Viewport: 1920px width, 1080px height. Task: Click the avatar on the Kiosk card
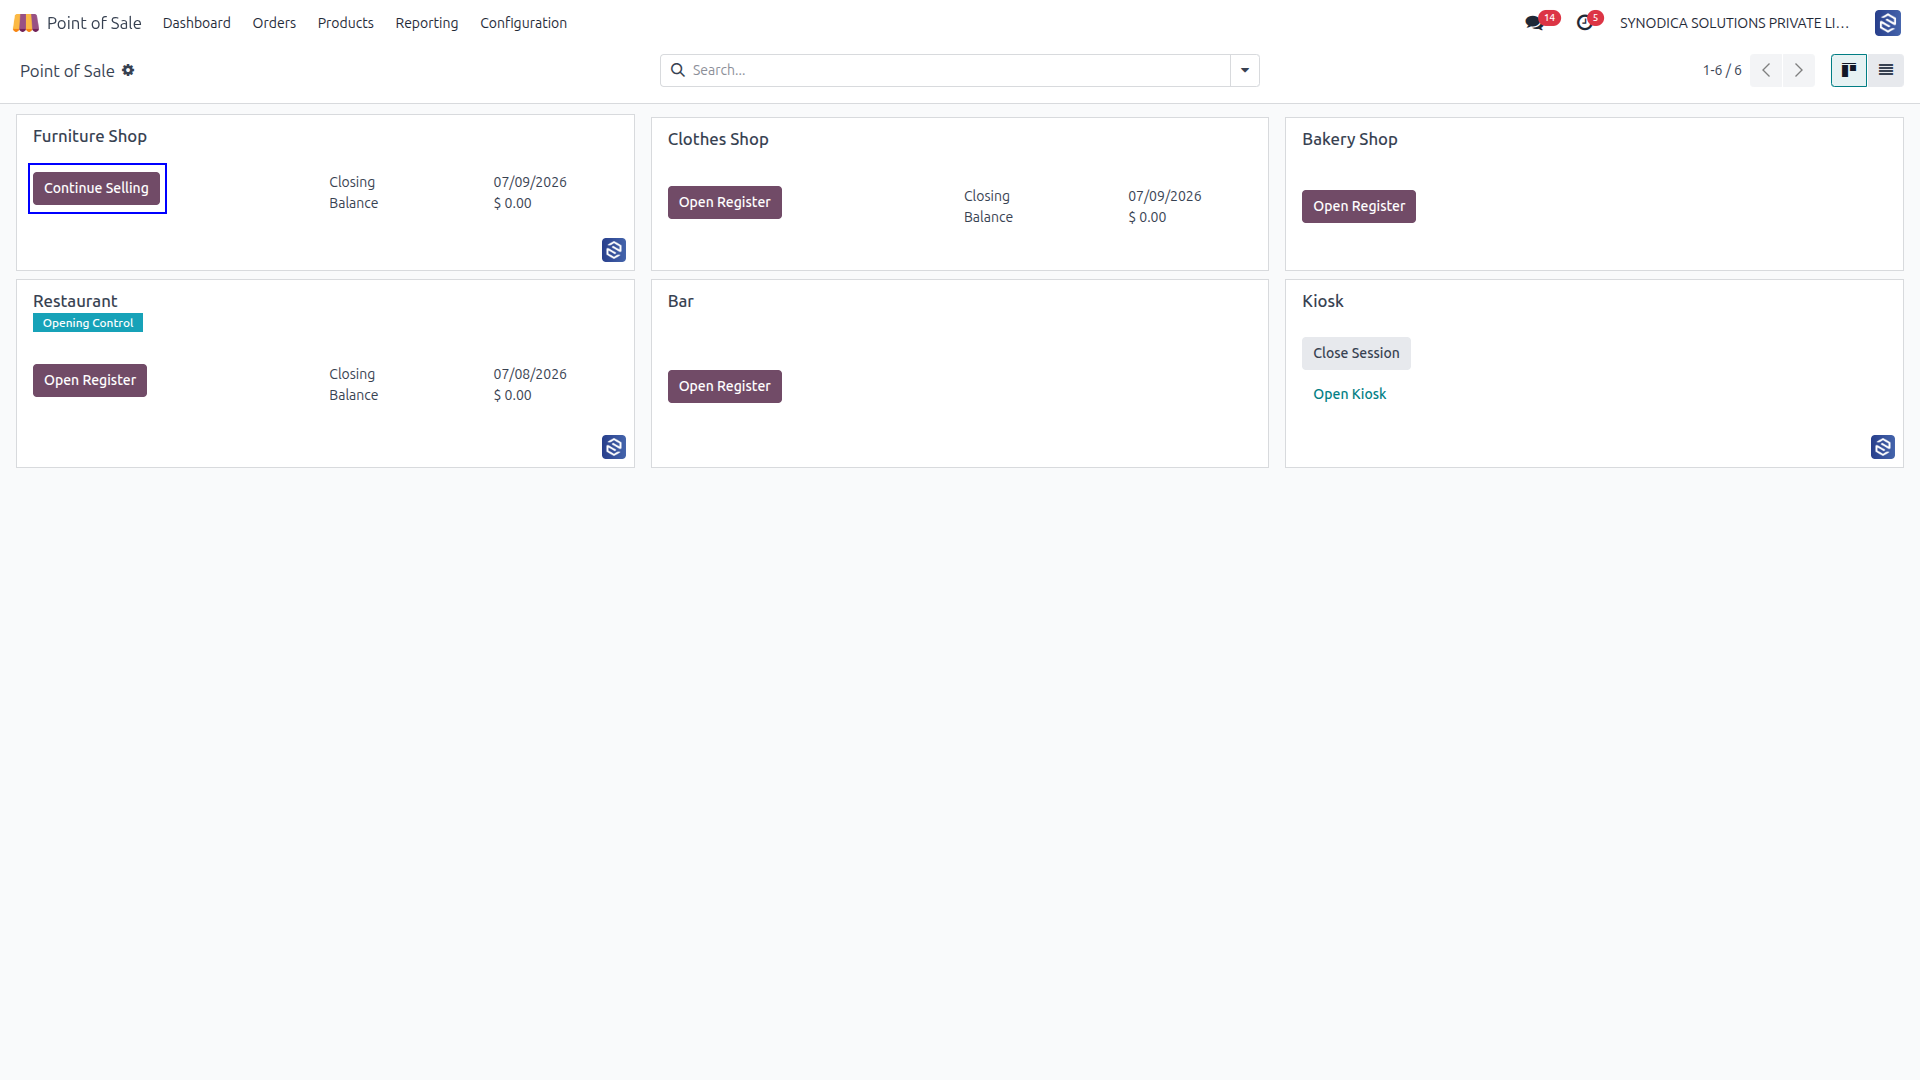1882,447
